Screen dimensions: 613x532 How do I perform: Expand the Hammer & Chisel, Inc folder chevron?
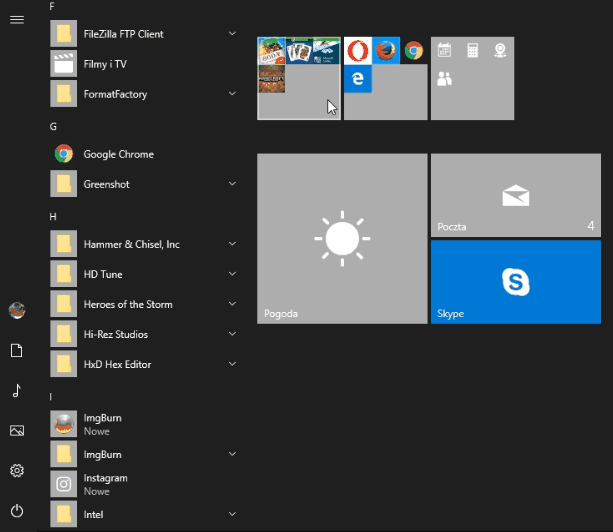232,244
